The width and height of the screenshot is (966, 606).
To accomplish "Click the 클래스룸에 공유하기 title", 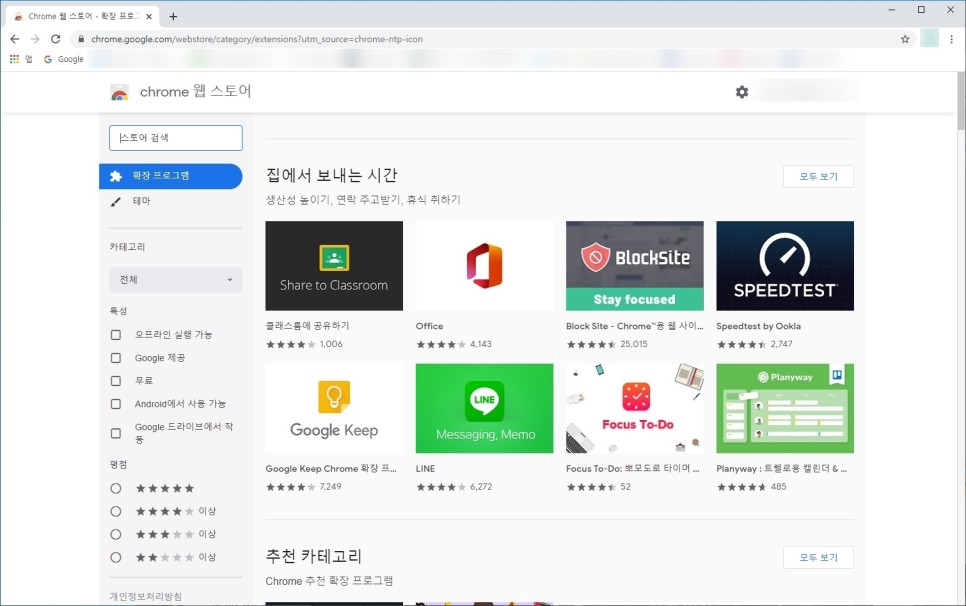I will 307,326.
